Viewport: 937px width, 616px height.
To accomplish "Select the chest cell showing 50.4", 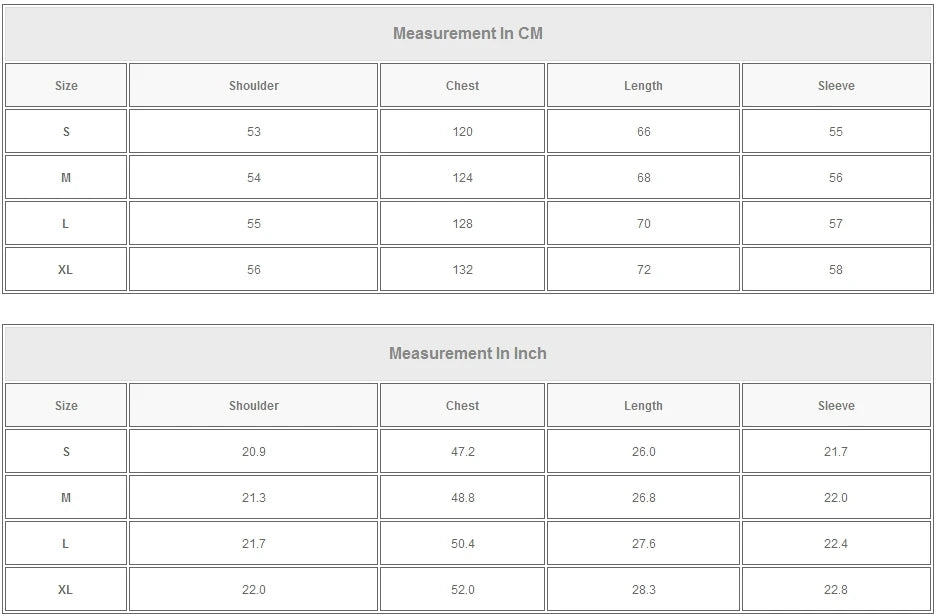I will (462, 544).
